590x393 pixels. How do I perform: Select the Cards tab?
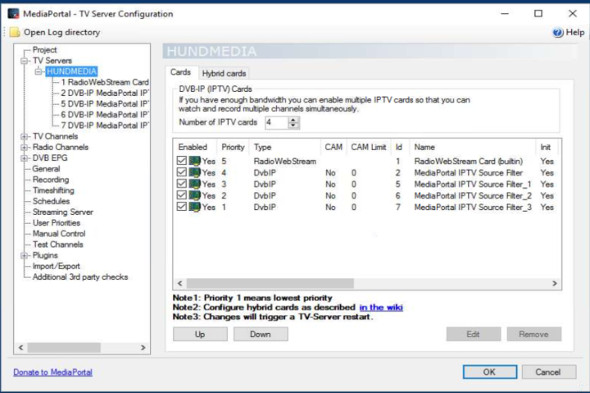181,72
